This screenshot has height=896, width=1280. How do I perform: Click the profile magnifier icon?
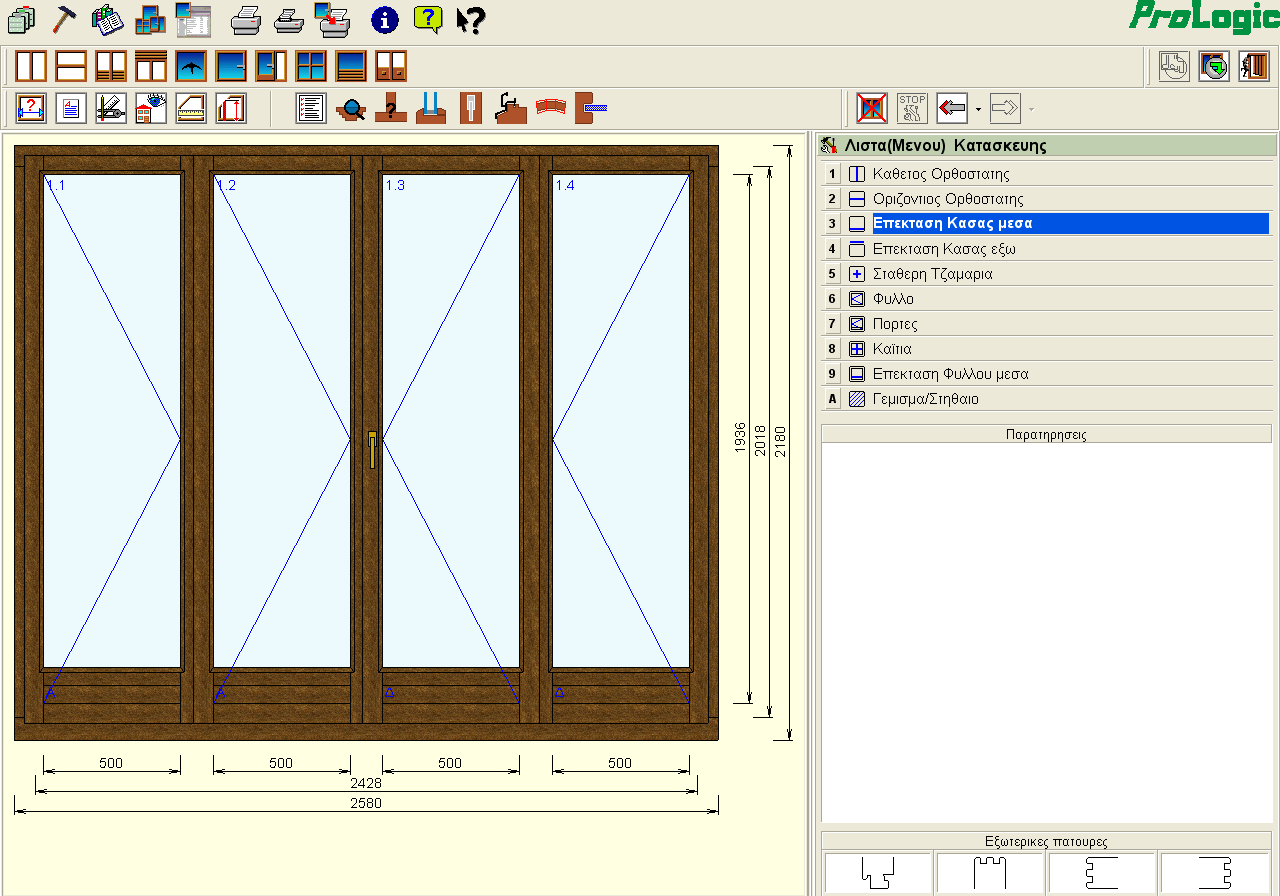(351, 107)
